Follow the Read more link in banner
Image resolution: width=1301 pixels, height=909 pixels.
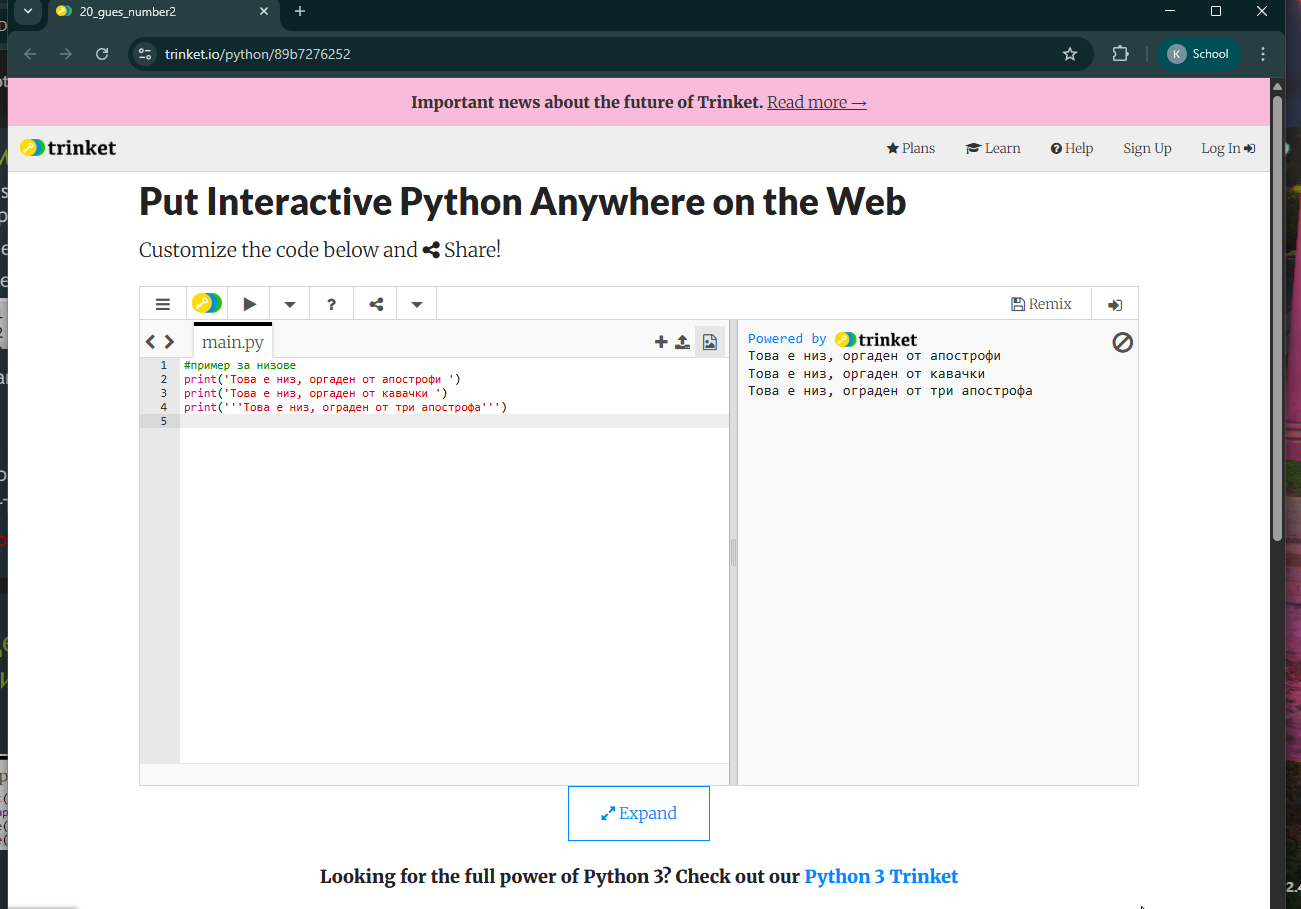click(817, 102)
